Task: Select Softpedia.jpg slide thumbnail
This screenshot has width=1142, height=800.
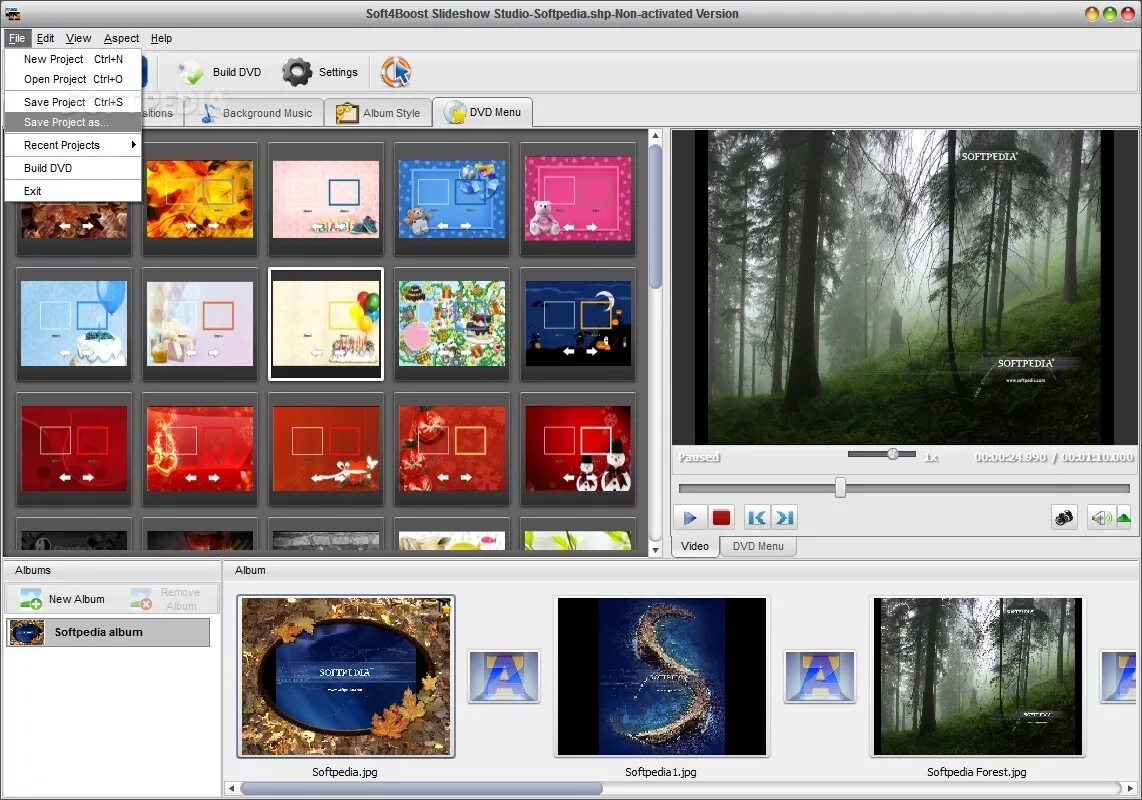Action: click(346, 677)
